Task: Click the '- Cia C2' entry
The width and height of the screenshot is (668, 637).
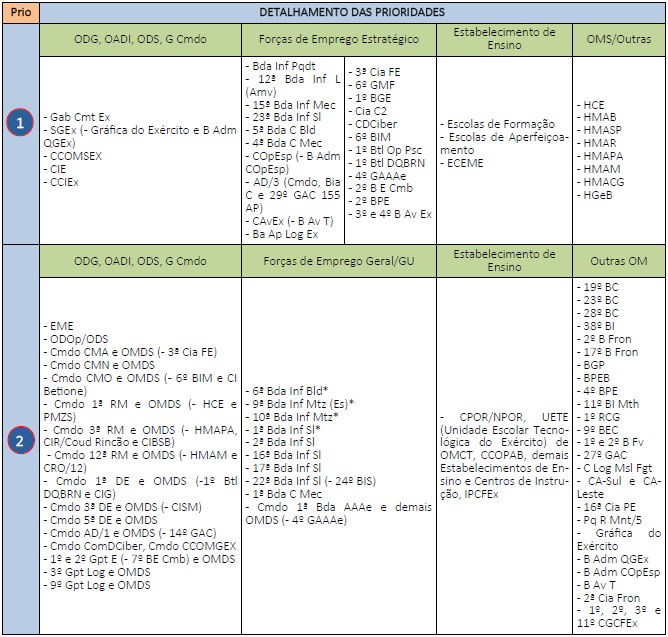Action: [x=368, y=111]
